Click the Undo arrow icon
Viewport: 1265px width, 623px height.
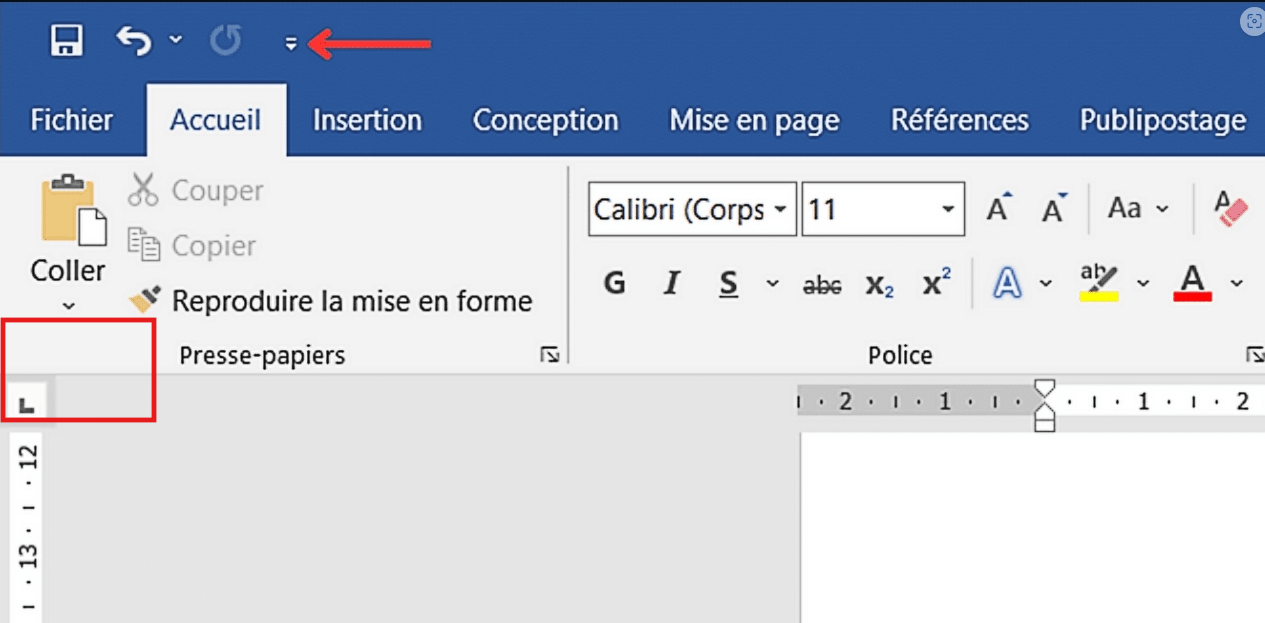tap(135, 42)
